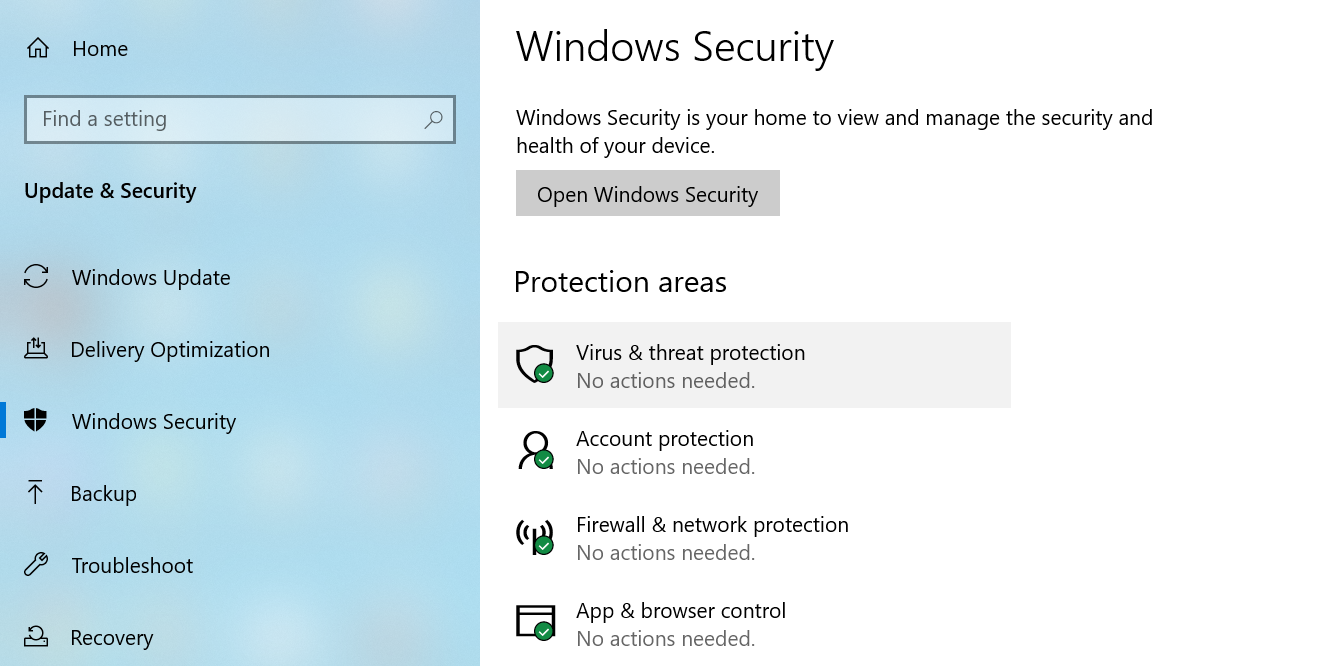The height and width of the screenshot is (666, 1334).
Task: Click the Delivery Optimization icon
Action: [x=35, y=349]
